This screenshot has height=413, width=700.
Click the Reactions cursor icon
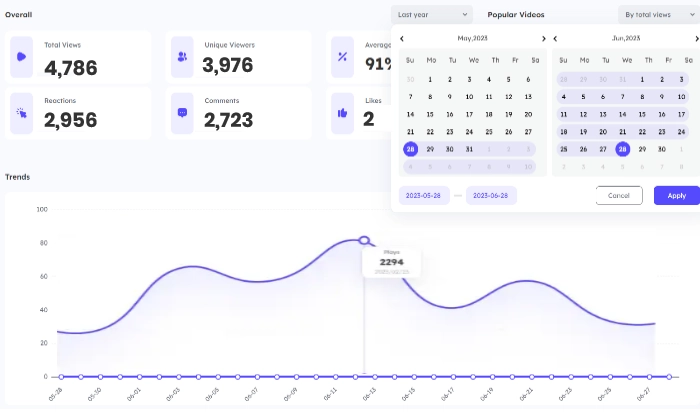(22, 113)
